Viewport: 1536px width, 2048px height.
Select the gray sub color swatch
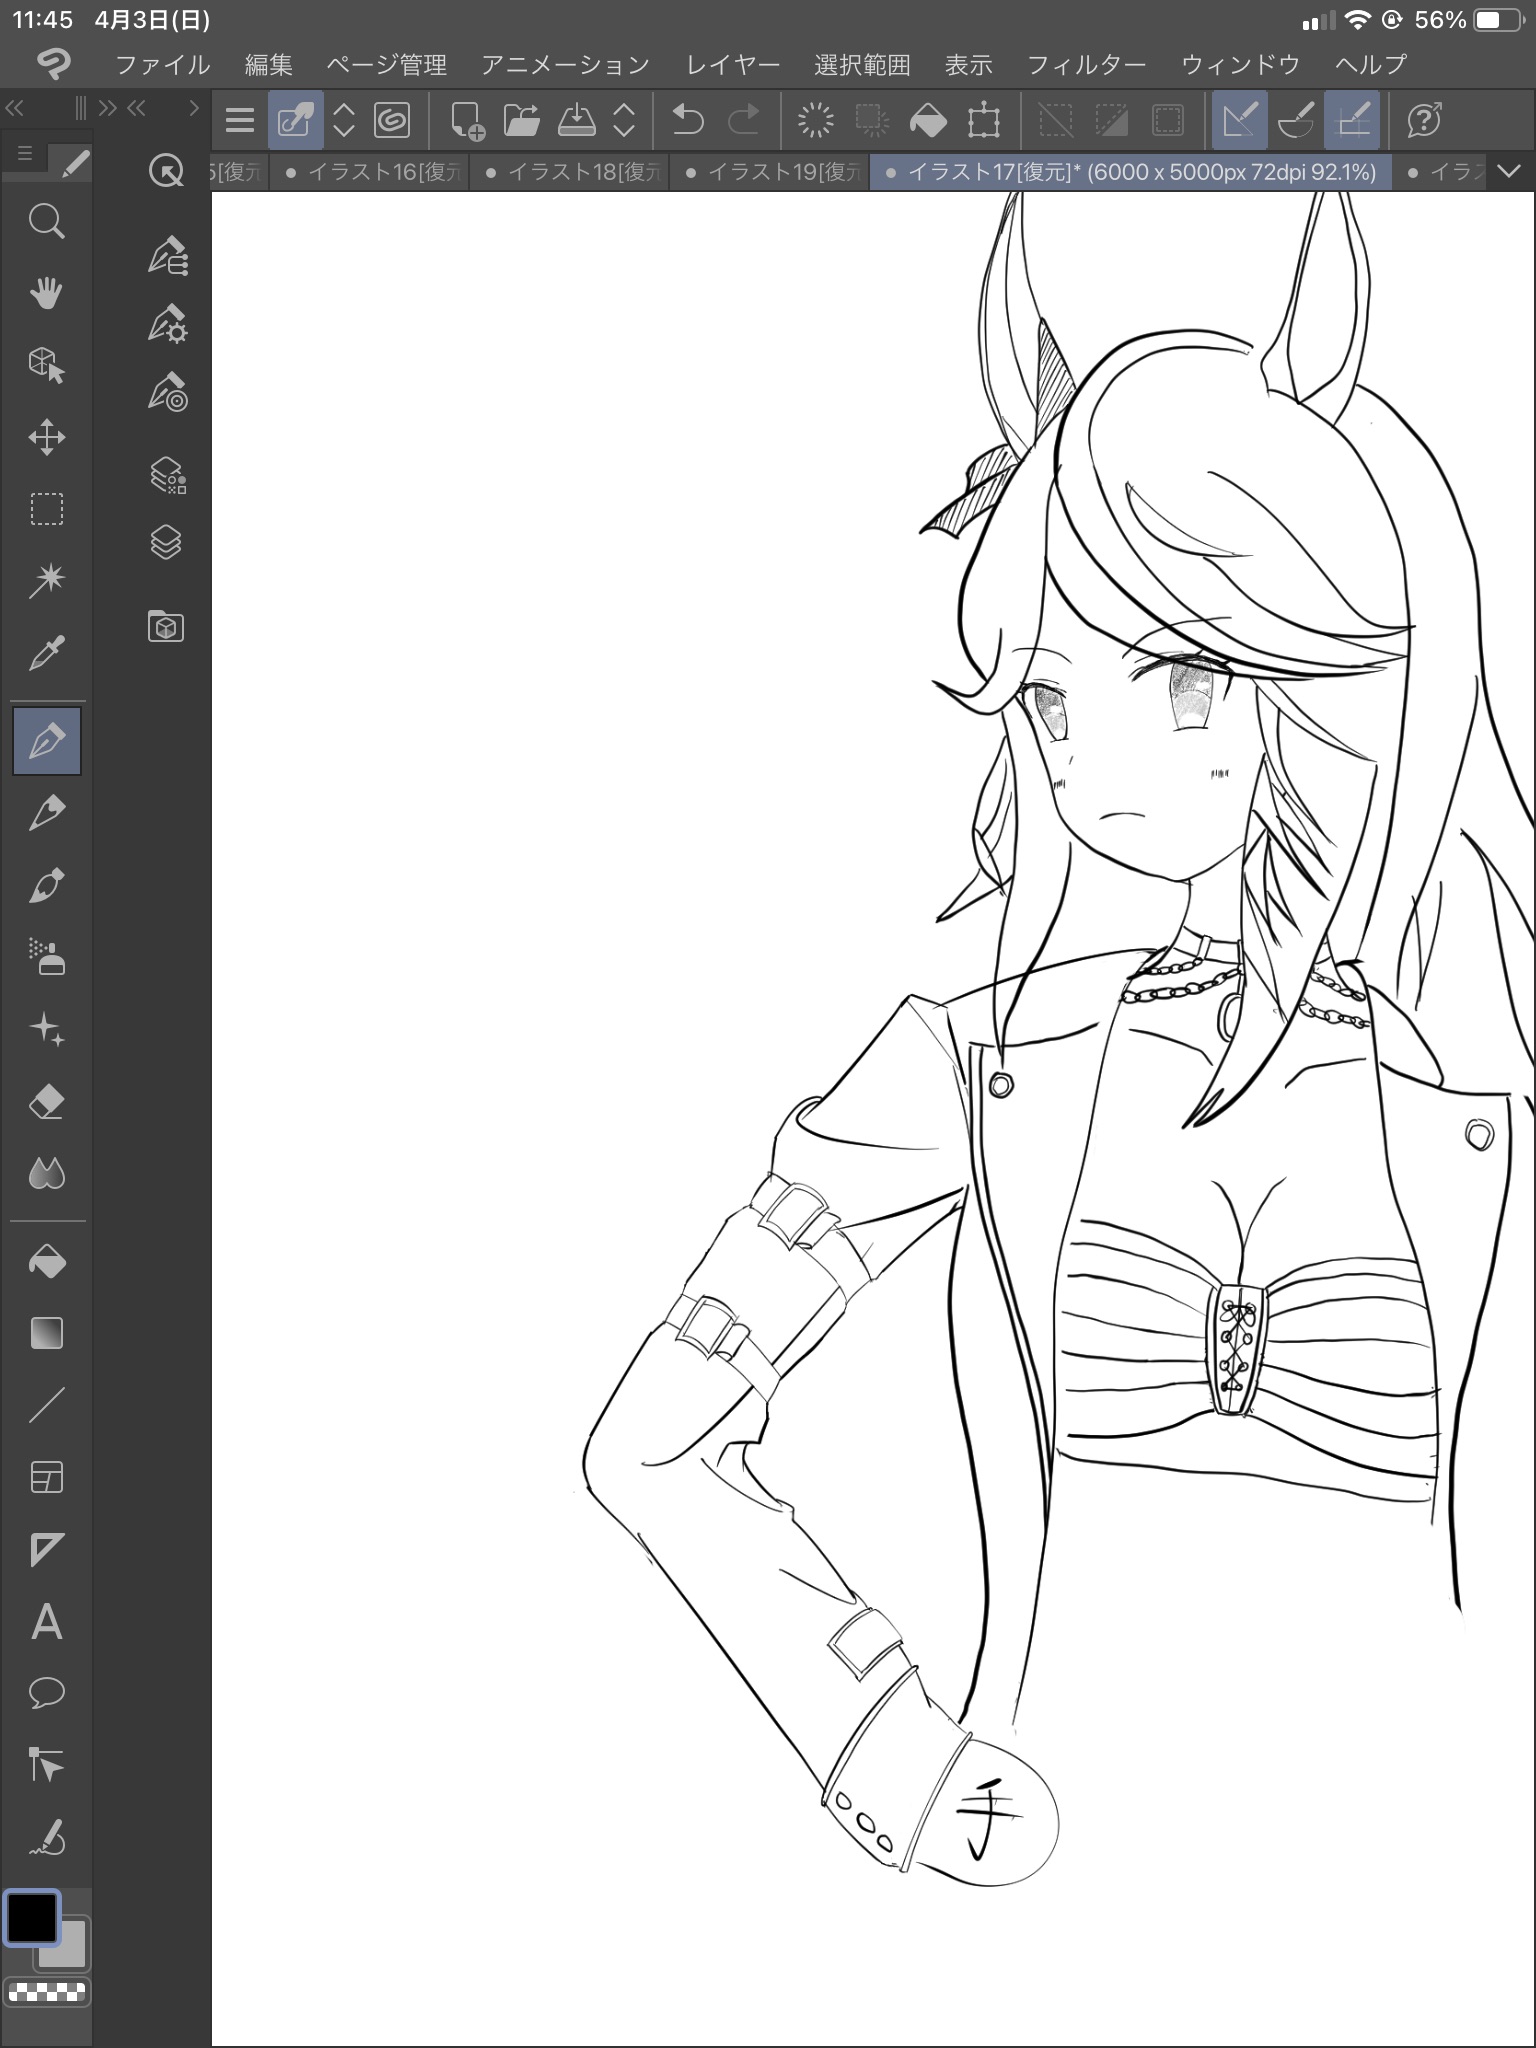coord(68,1948)
